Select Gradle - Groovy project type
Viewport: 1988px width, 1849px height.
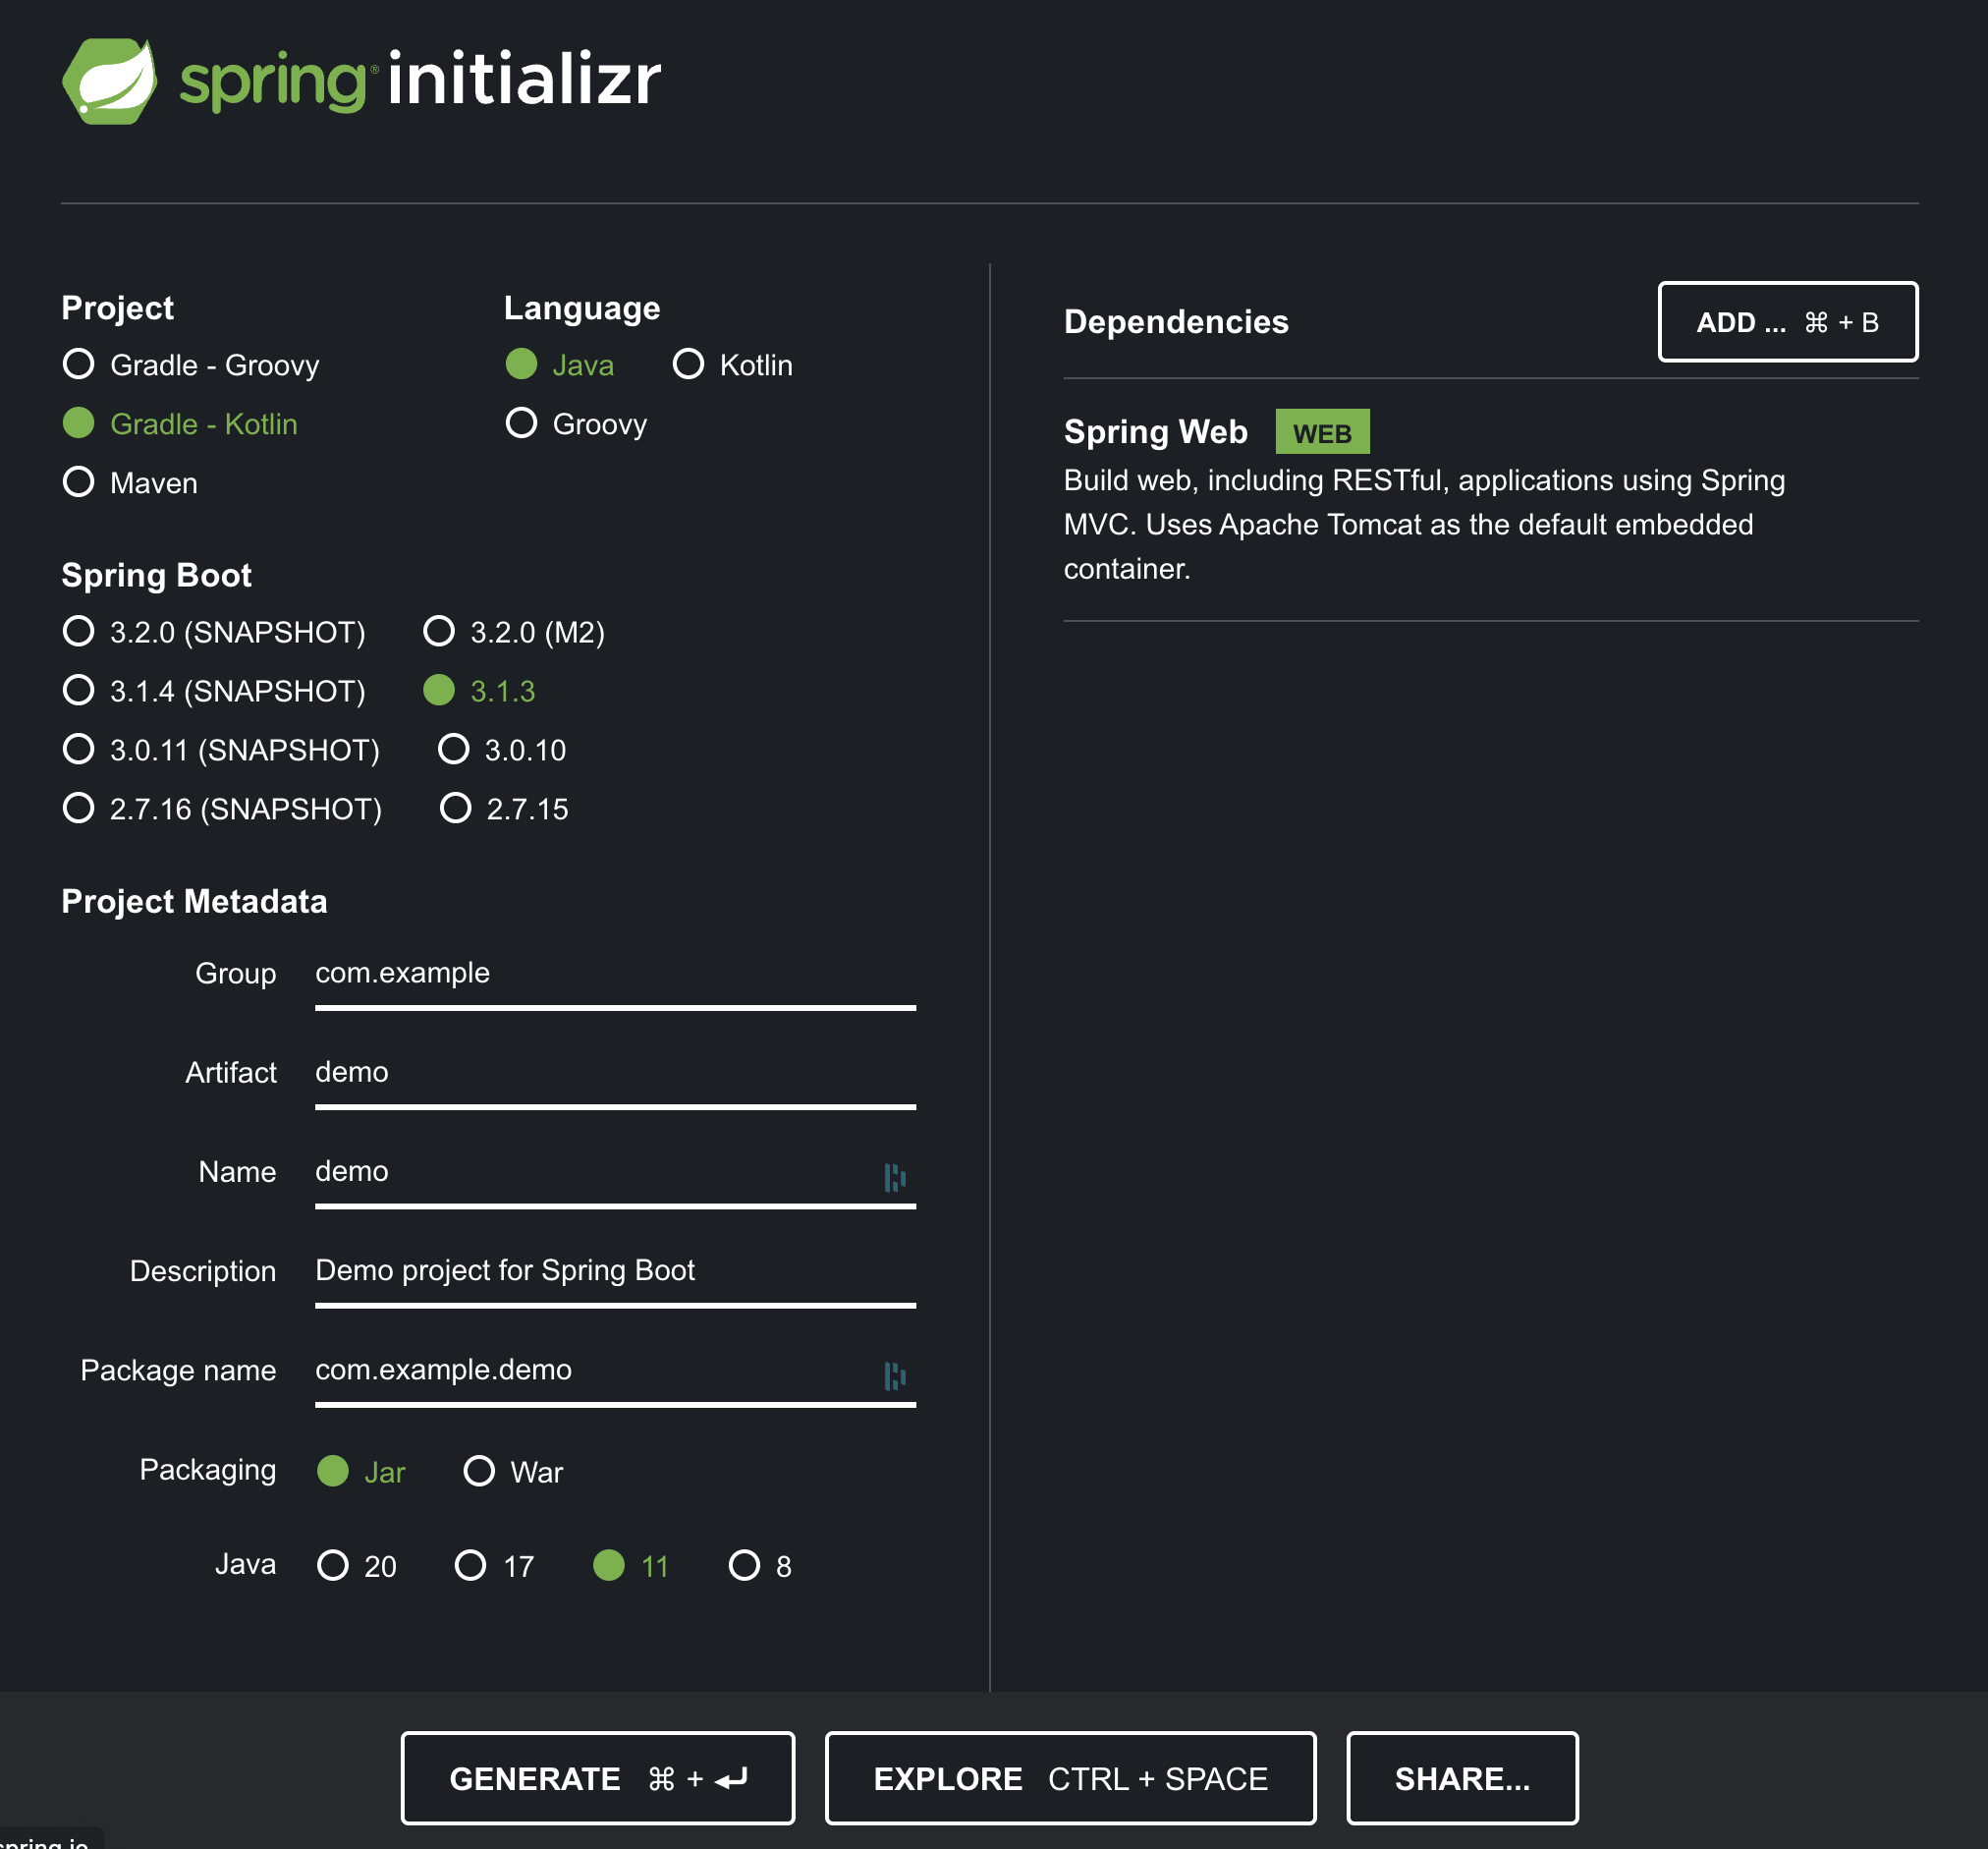point(191,365)
